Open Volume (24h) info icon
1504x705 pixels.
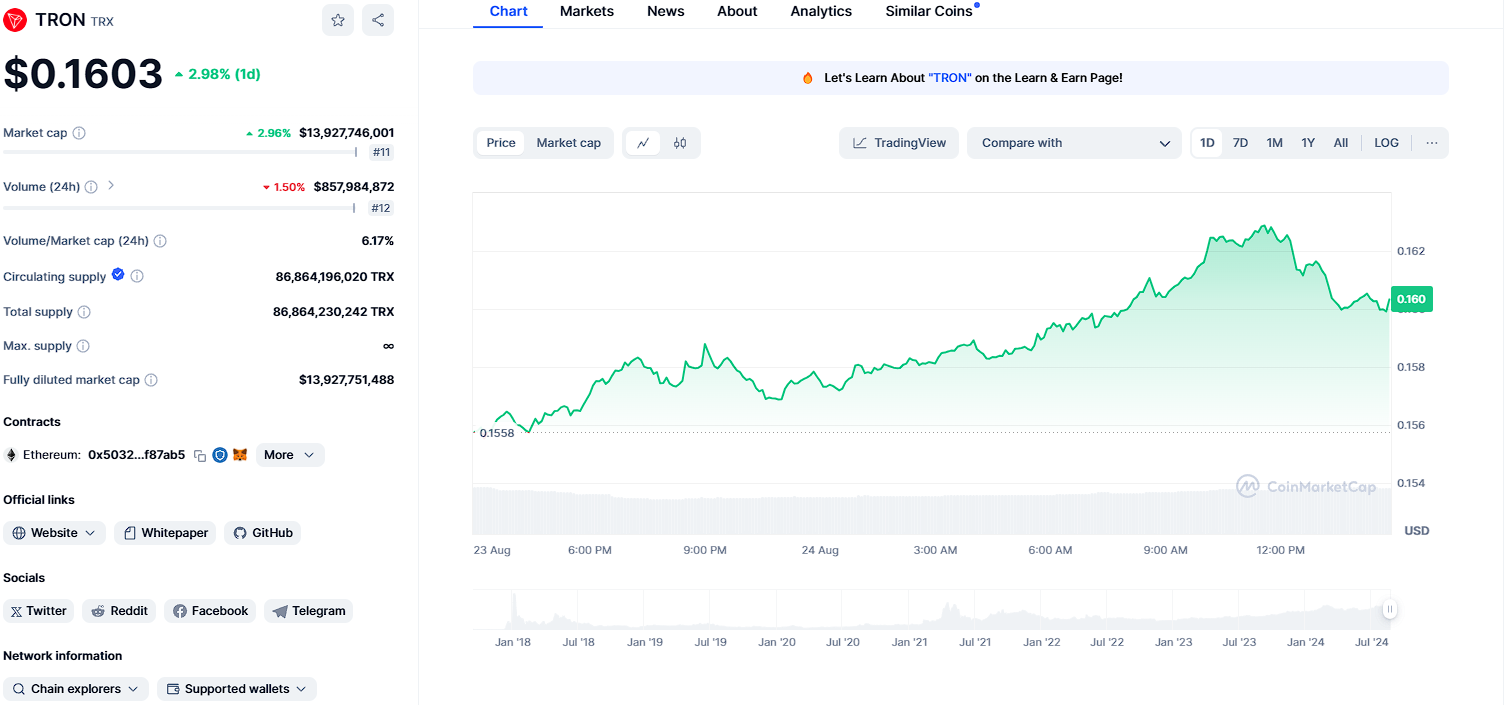click(91, 187)
